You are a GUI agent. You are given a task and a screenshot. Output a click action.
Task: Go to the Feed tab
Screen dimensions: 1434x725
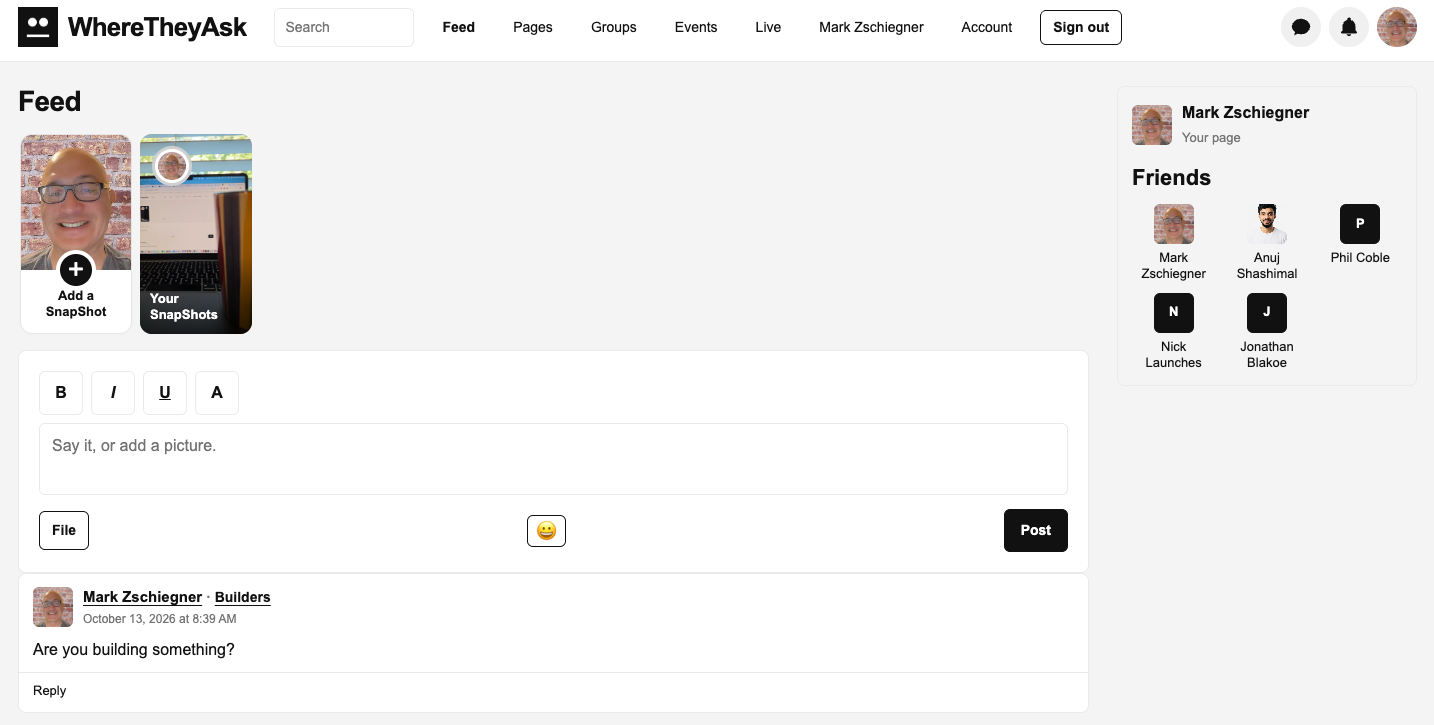point(459,27)
